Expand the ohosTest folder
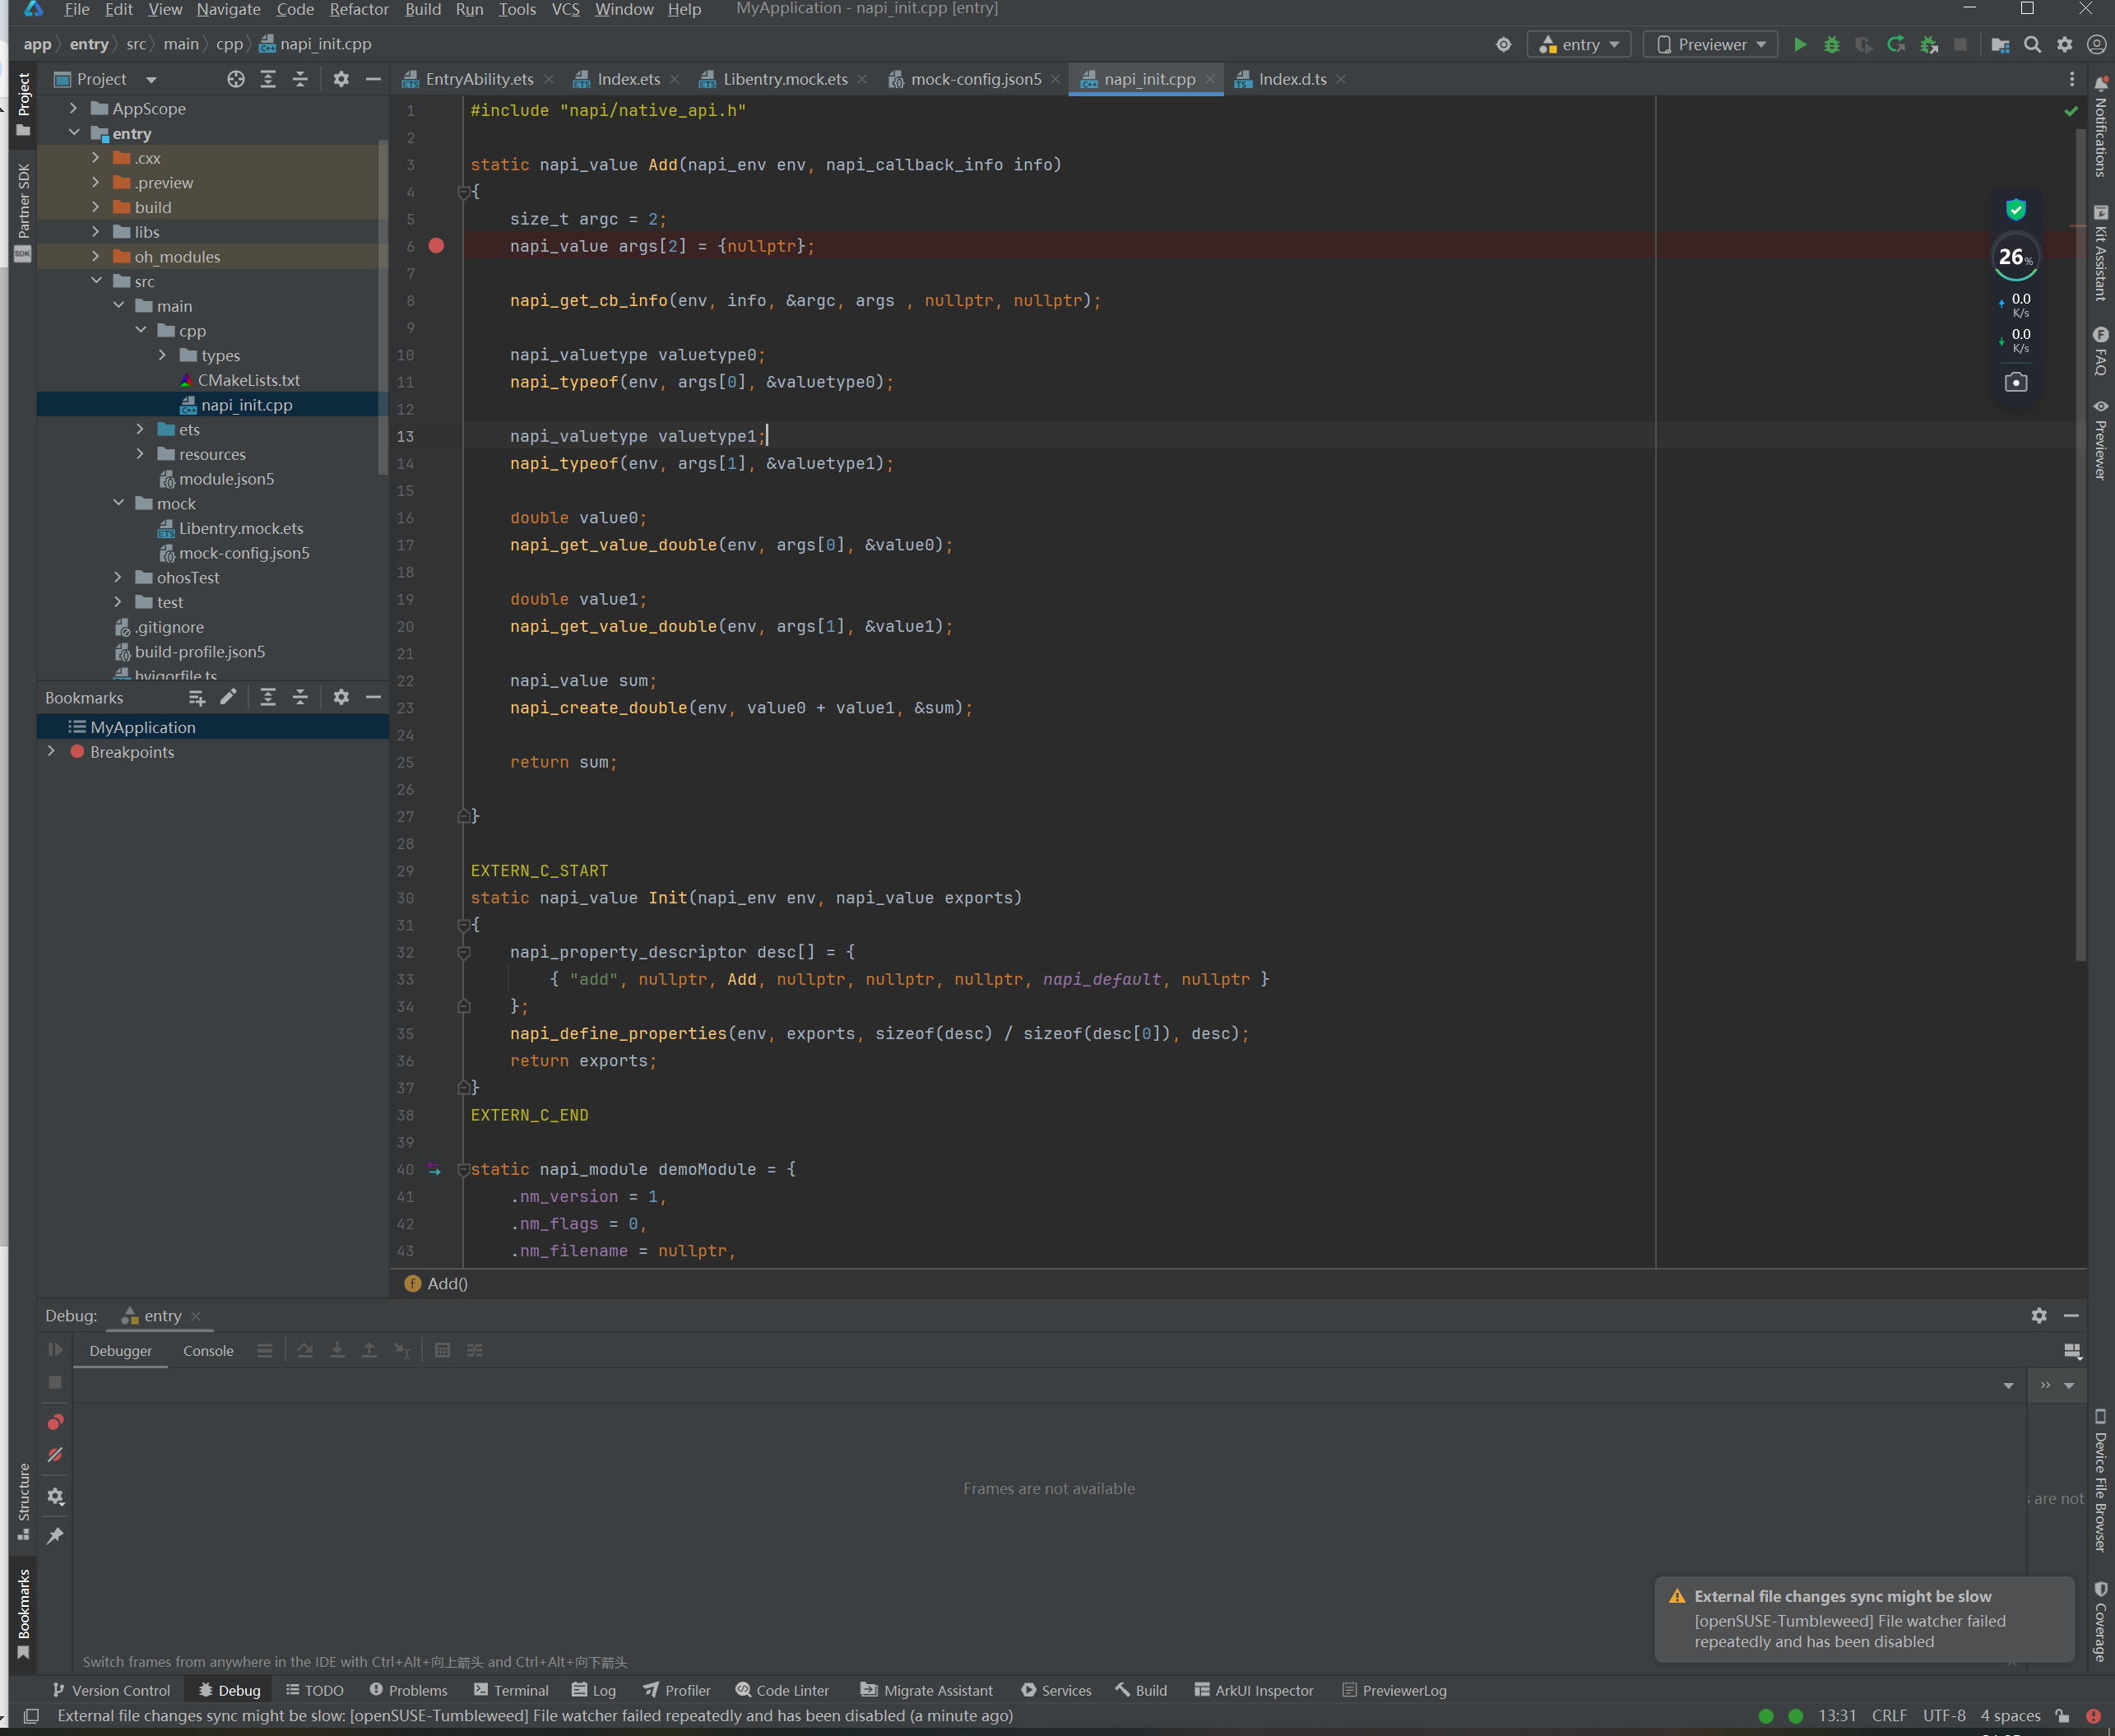The image size is (2115, 1736). pyautogui.click(x=118, y=577)
